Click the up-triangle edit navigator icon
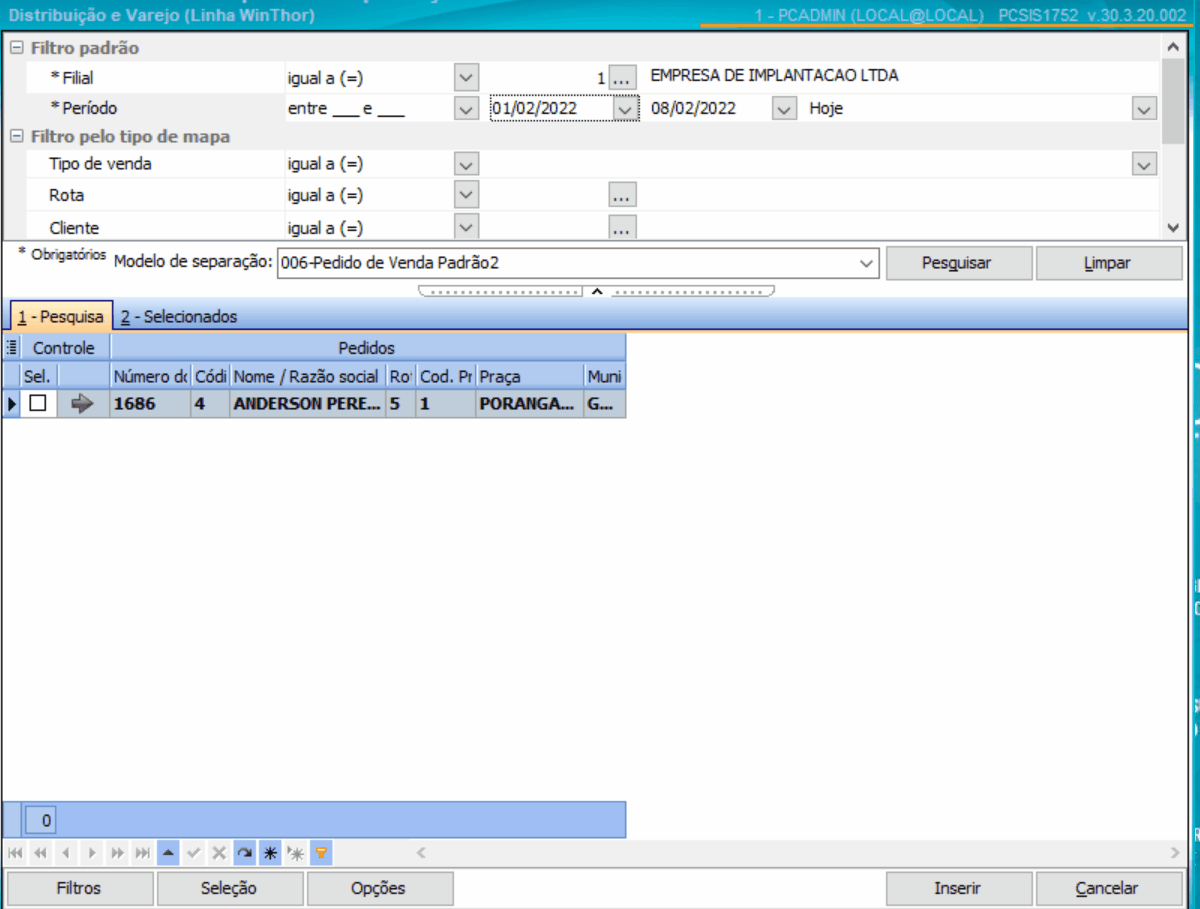This screenshot has width=1200, height=909. pos(168,854)
